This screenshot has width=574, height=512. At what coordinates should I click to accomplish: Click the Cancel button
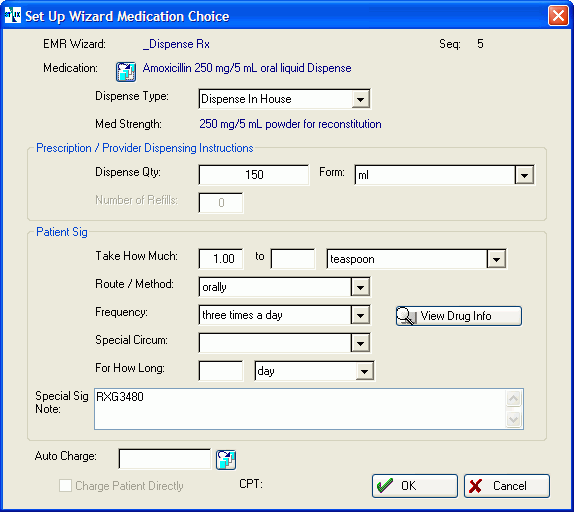[507, 486]
